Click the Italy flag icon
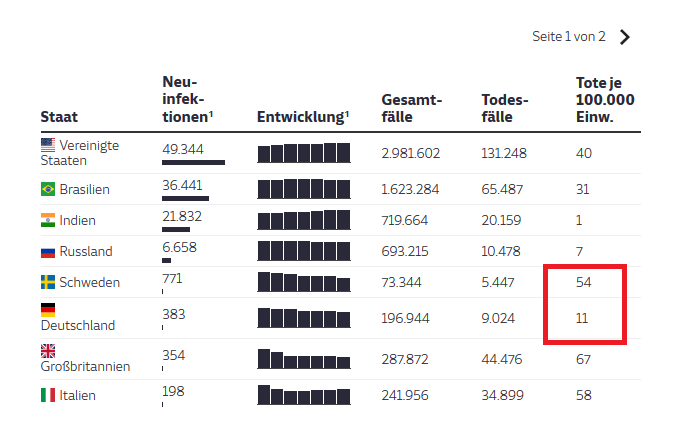 coord(48,395)
